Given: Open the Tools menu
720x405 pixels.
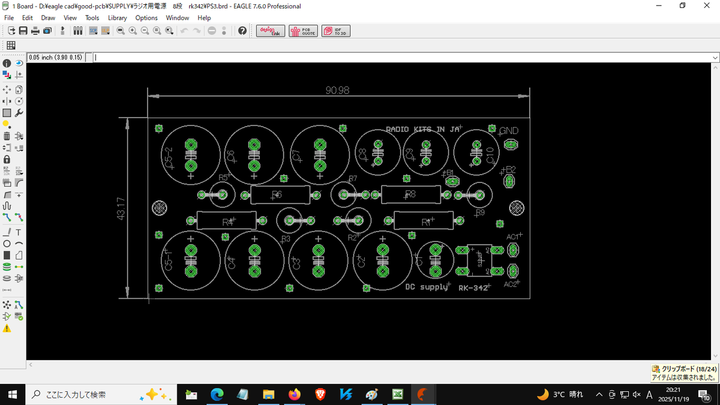Looking at the screenshot, I should 92,18.
